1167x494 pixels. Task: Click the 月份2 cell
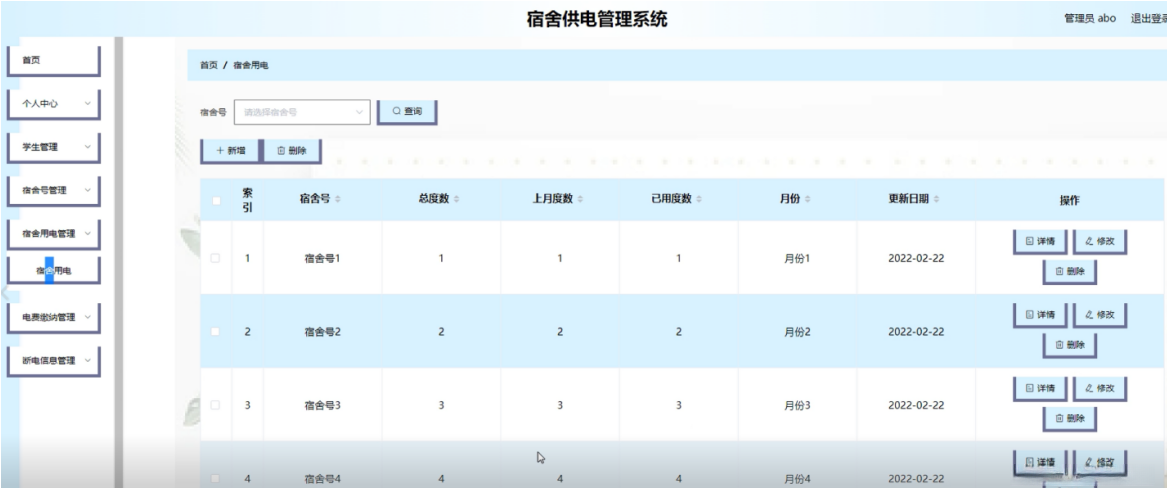[796, 332]
